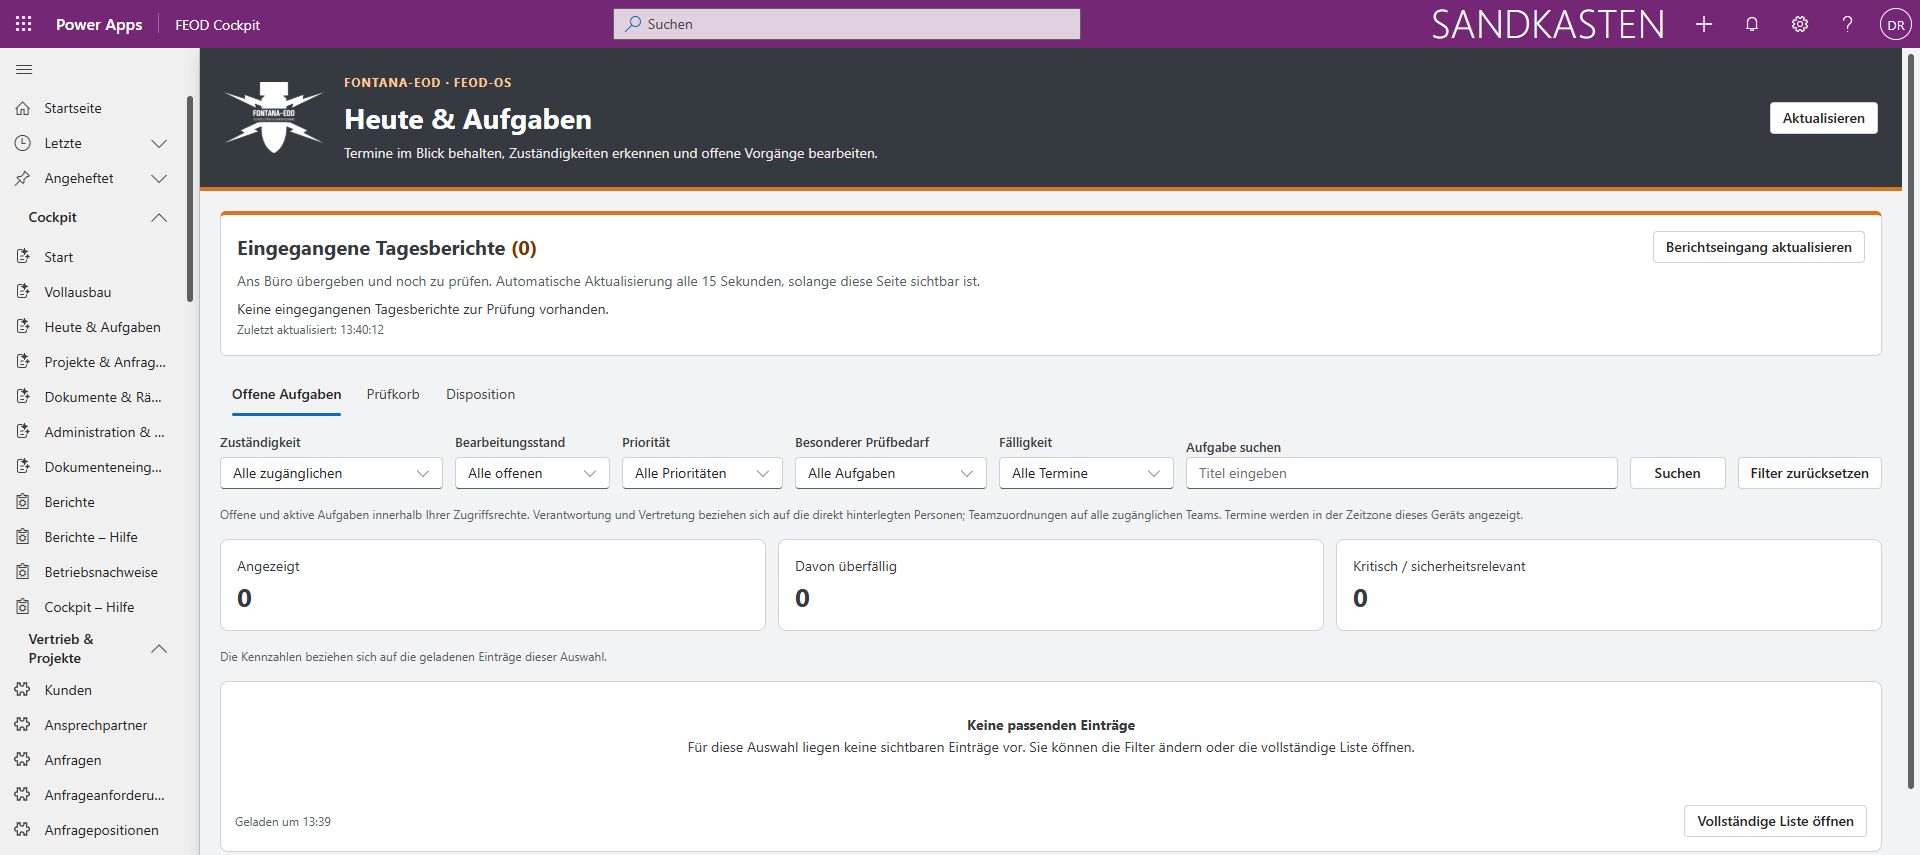
Task: Click the Suchen button next to filter
Action: tap(1677, 473)
